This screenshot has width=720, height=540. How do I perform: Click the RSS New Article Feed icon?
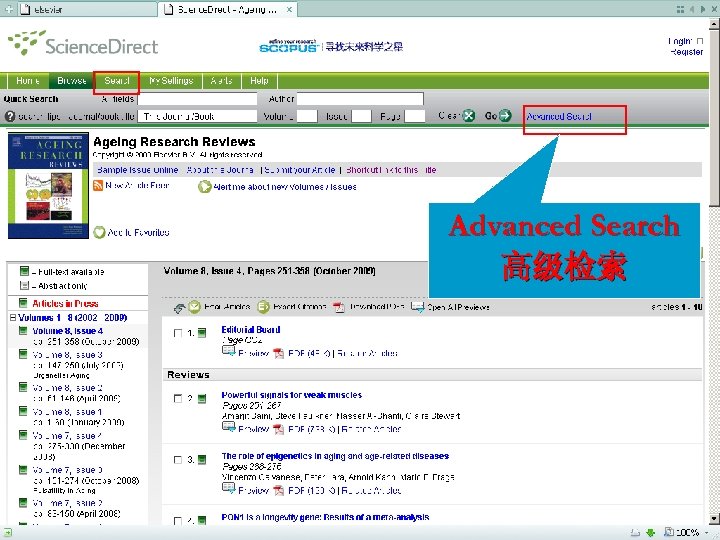pos(98,186)
